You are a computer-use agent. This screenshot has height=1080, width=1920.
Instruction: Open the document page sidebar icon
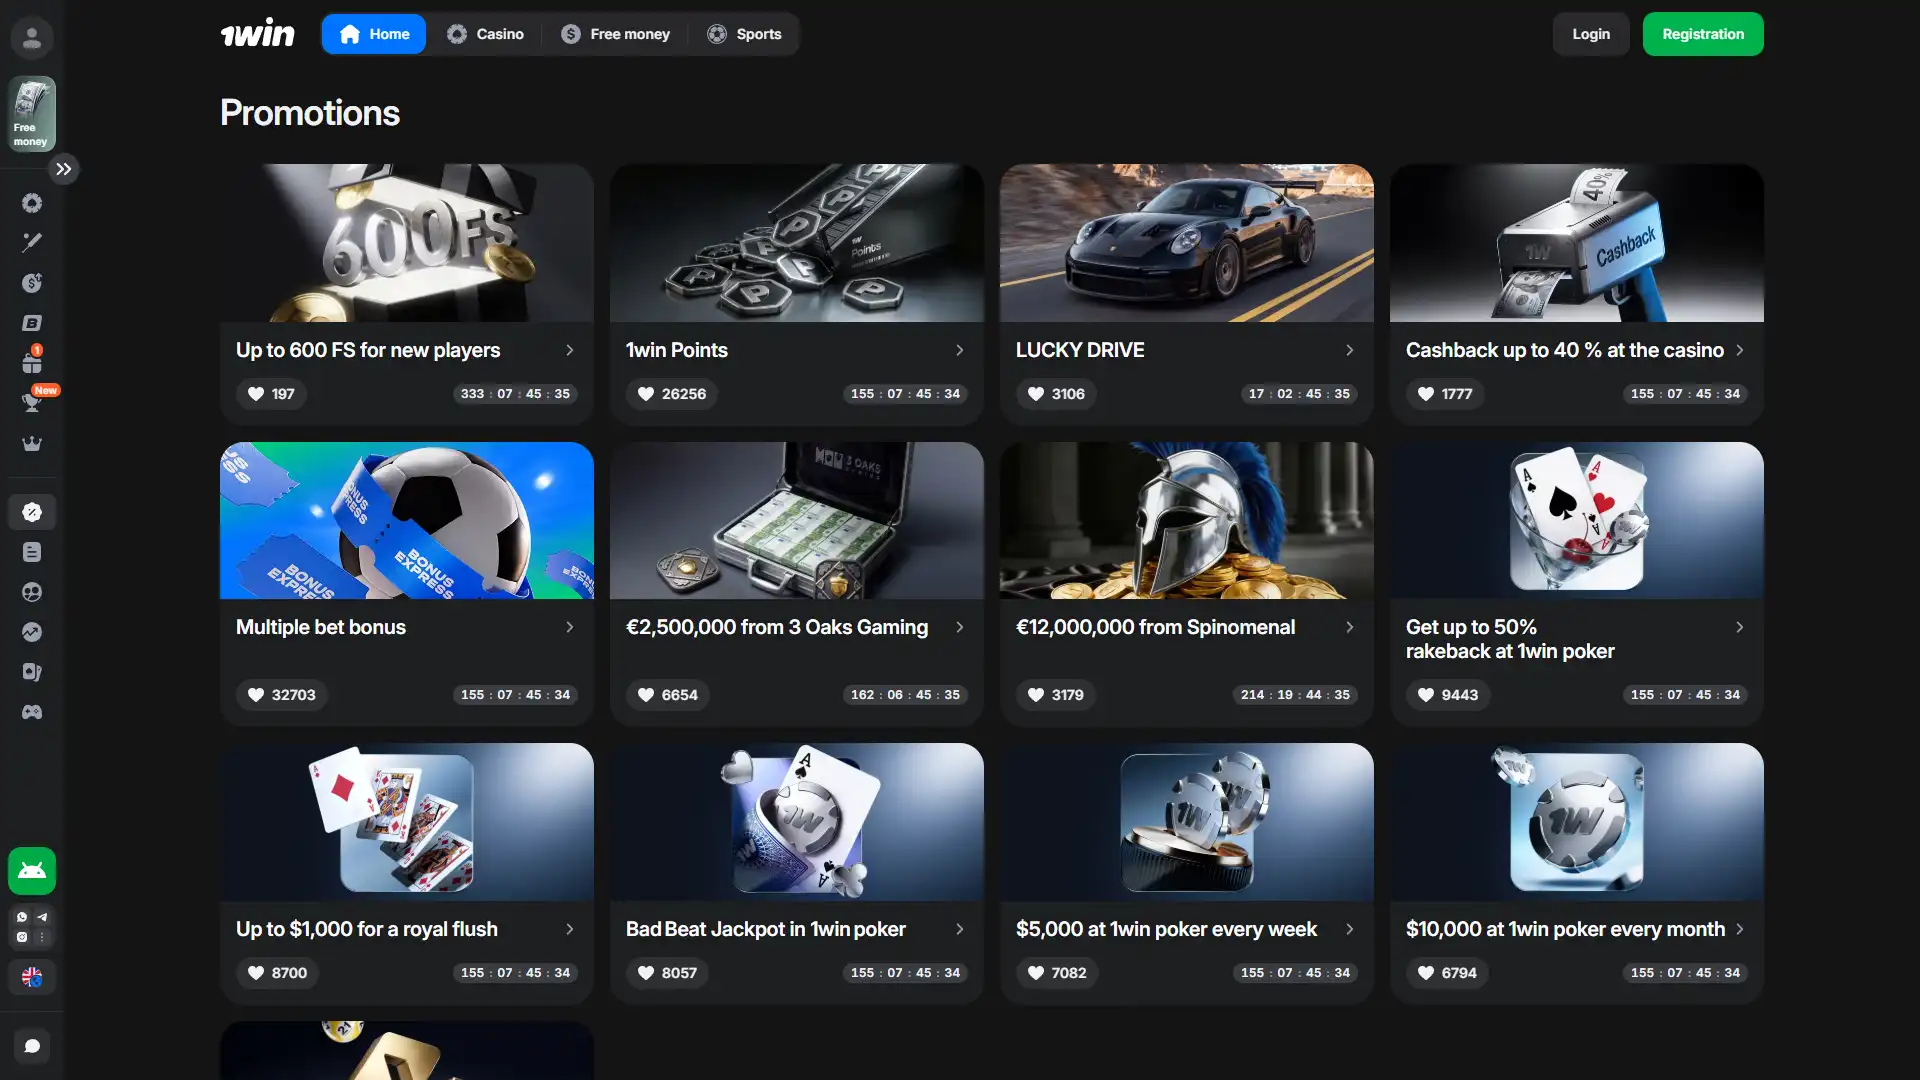[x=32, y=552]
